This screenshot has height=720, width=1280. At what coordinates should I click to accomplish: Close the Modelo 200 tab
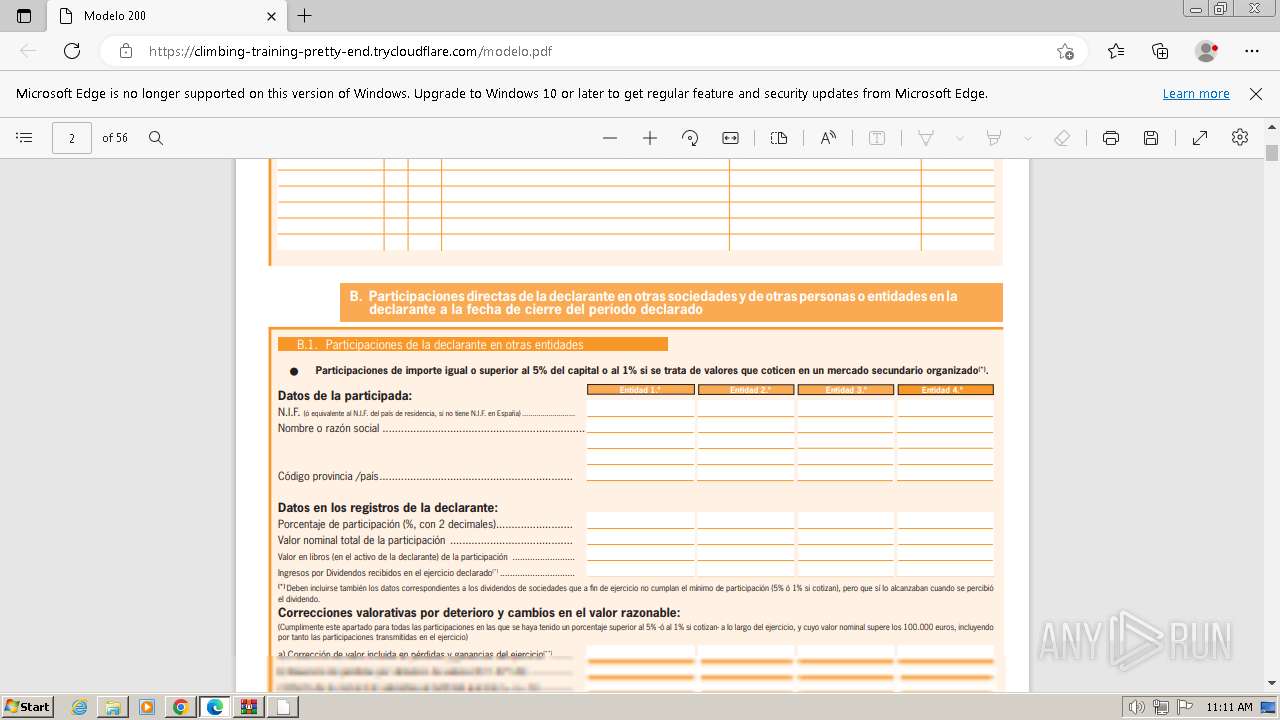point(271,16)
